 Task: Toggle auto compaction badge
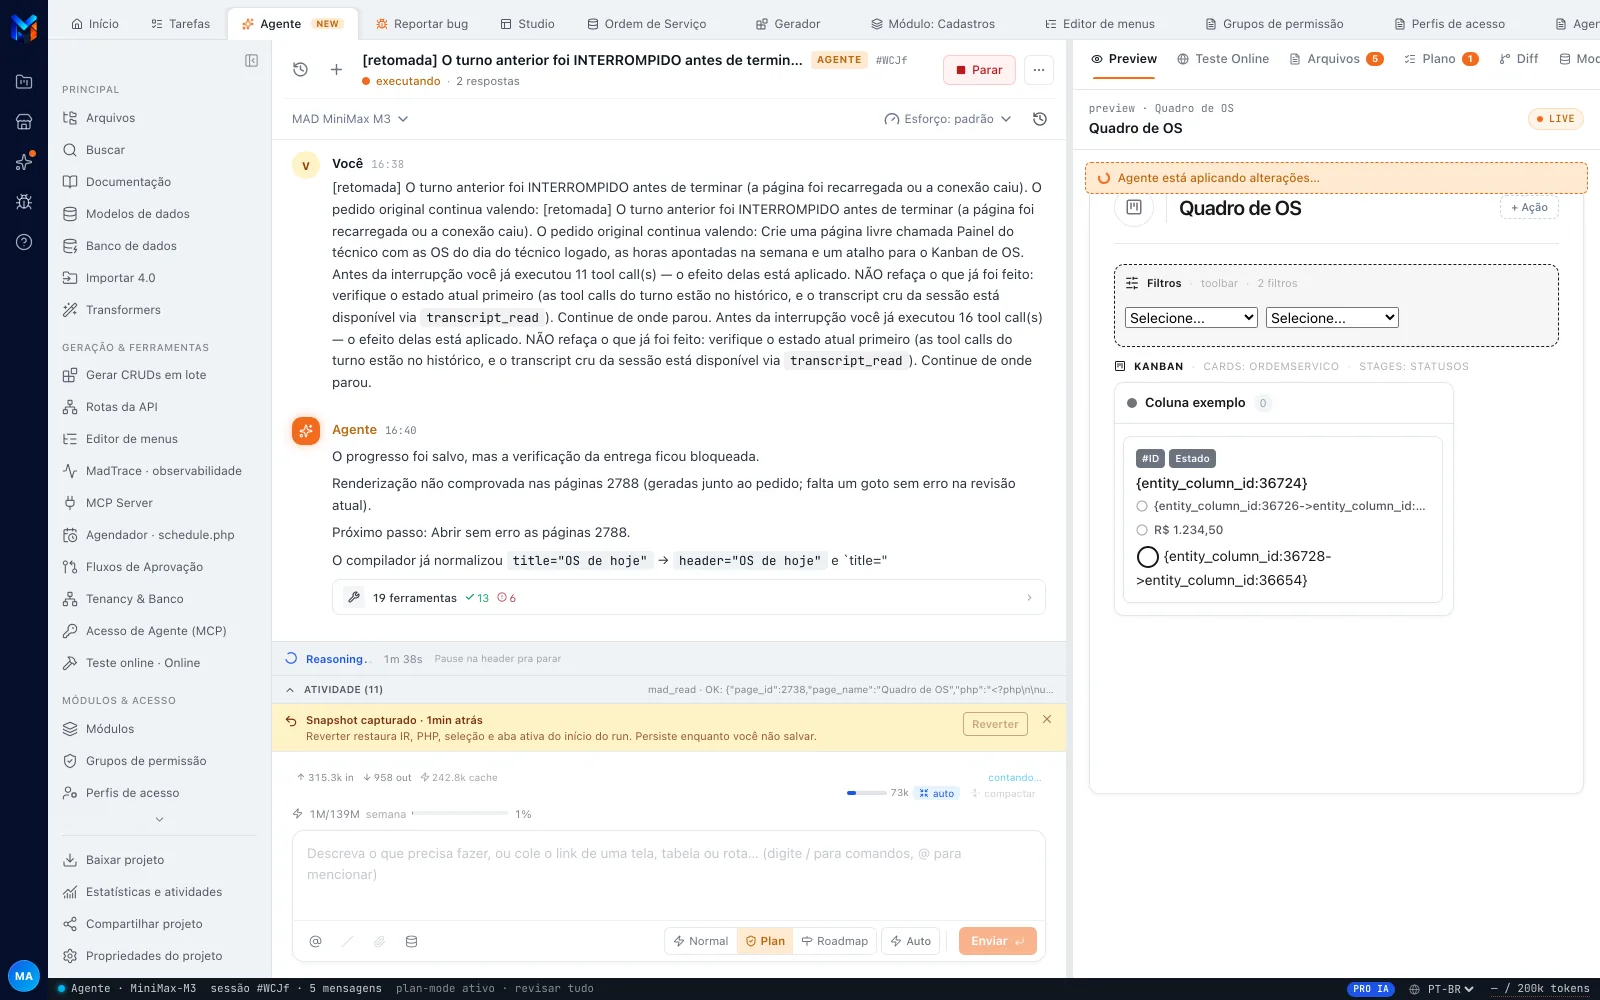[x=937, y=793]
